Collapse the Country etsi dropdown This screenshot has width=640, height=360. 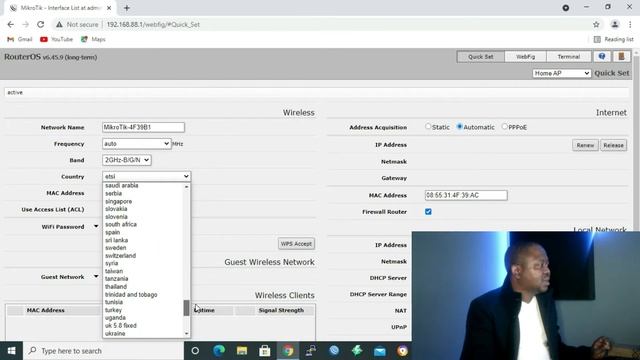pyautogui.click(x=147, y=176)
